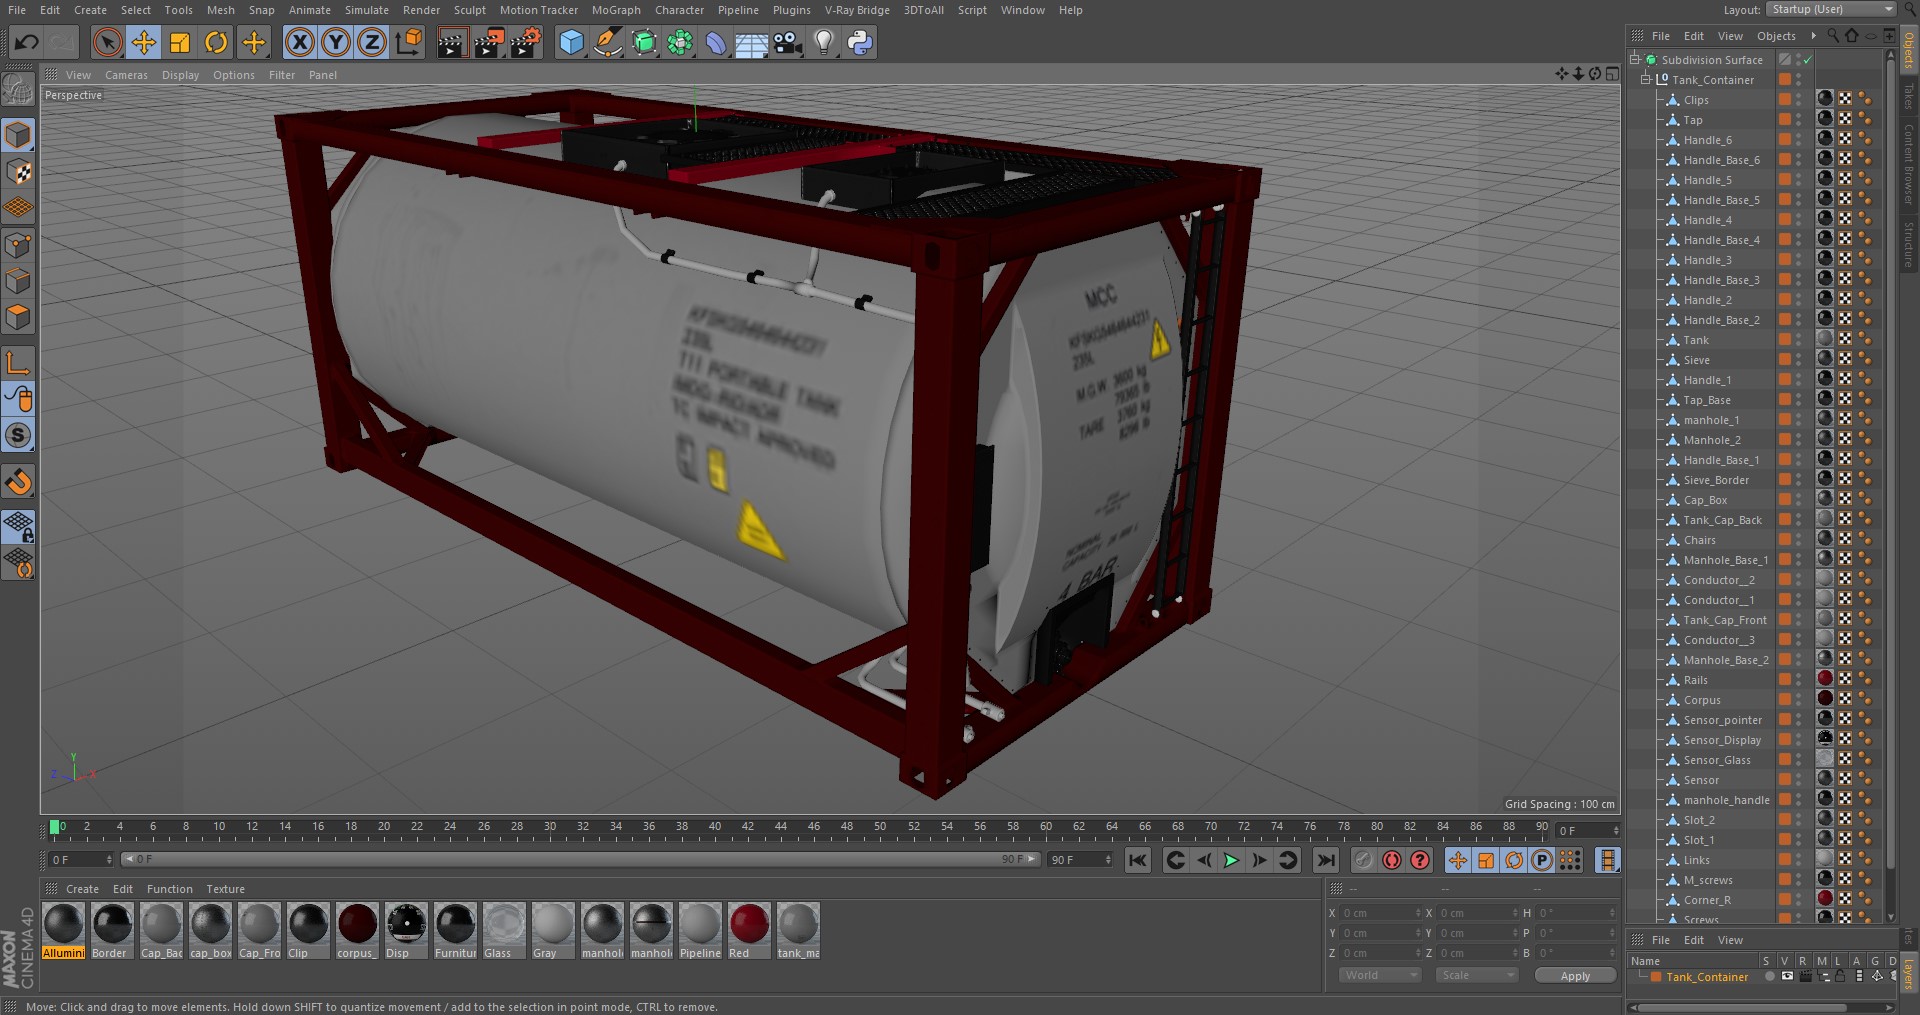Open the Simulate menu
This screenshot has height=1015, width=1920.
[367, 10]
